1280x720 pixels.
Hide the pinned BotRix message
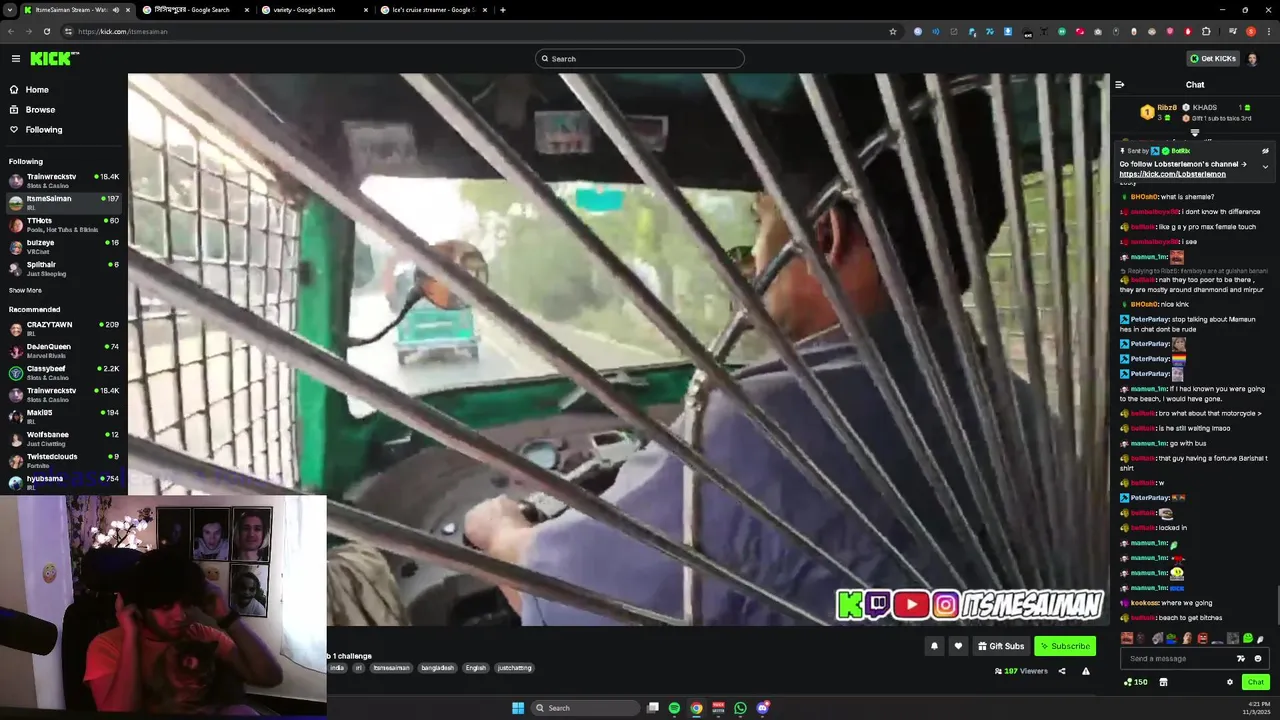1265,151
